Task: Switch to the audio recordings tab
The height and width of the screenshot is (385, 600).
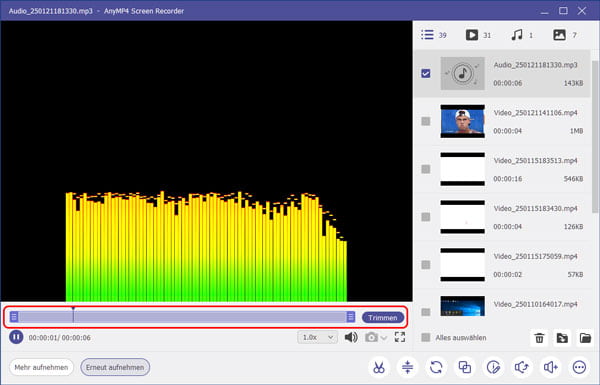Action: pos(522,35)
